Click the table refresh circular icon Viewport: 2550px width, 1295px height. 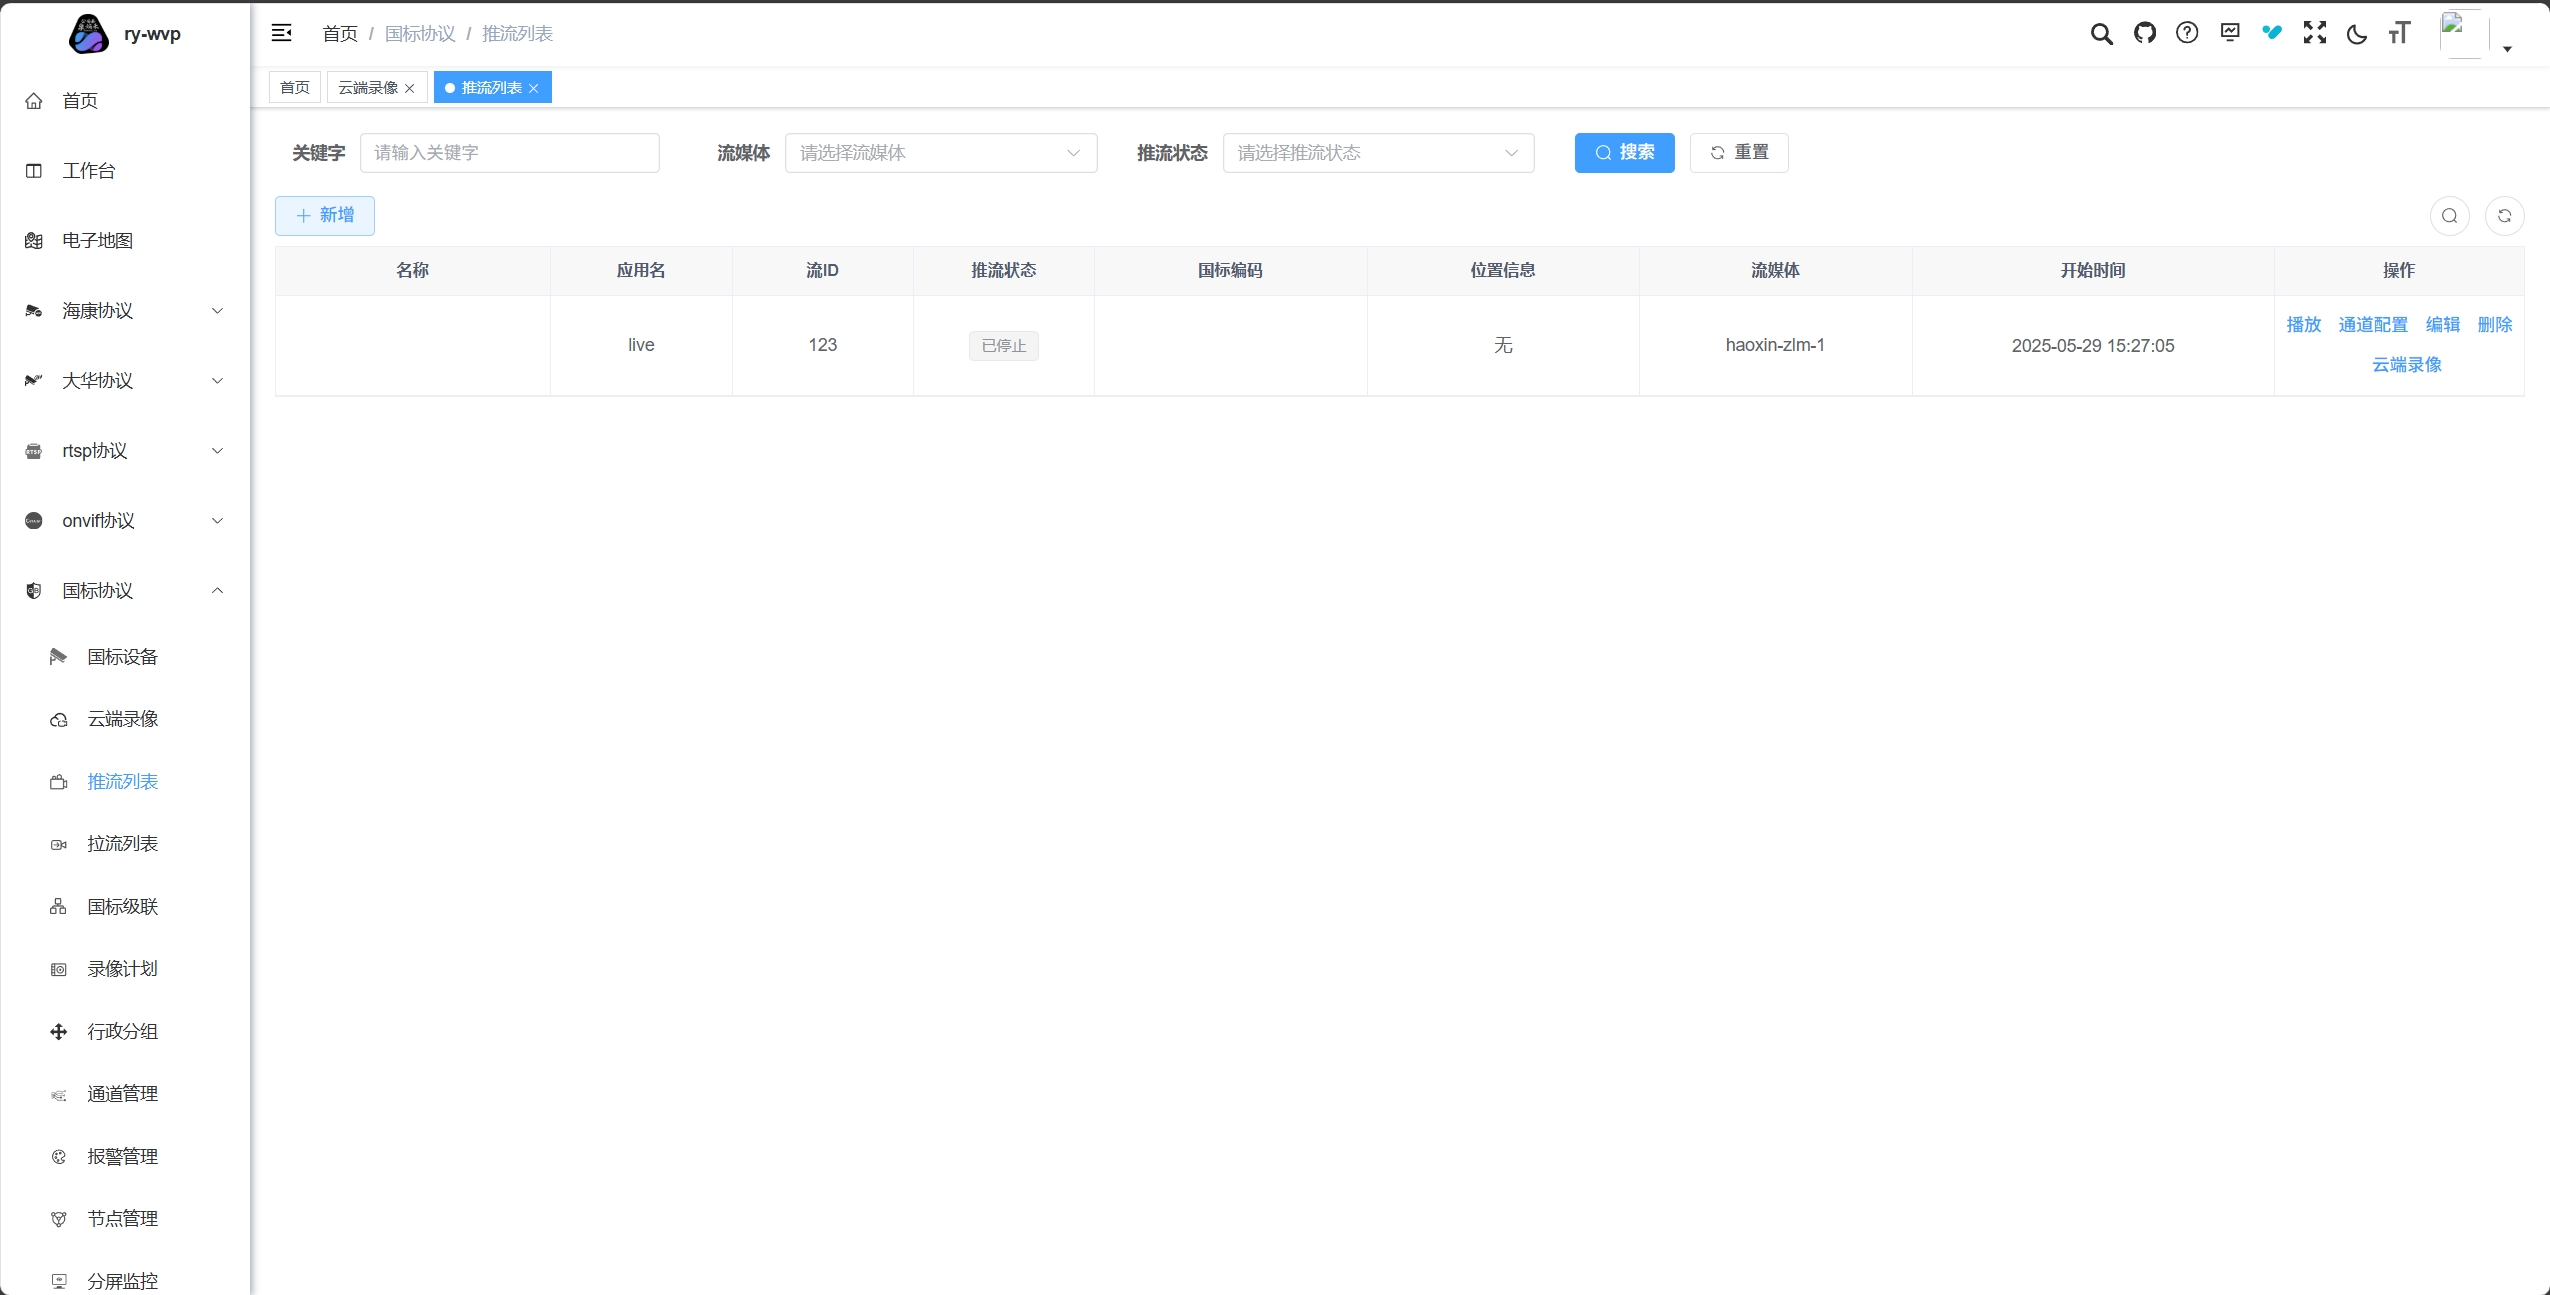2504,216
